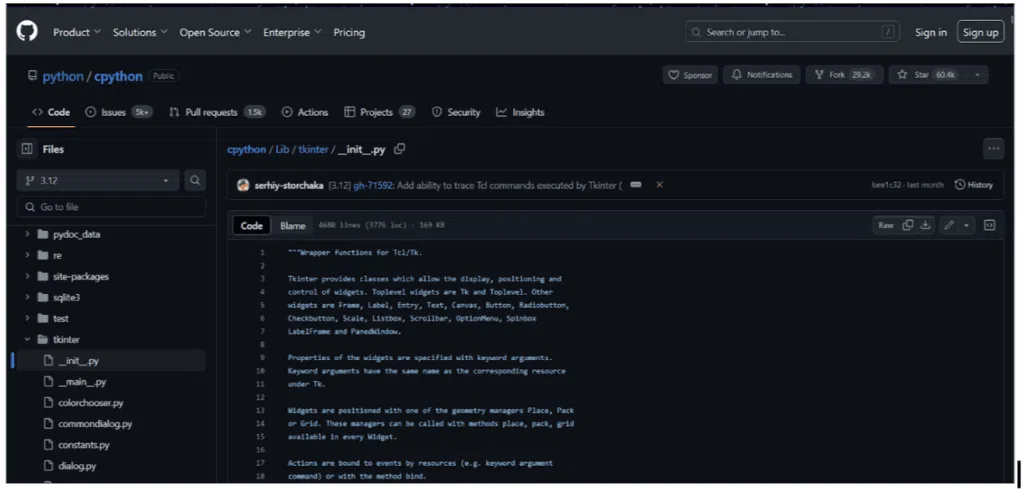Click the Sign up button

pyautogui.click(x=980, y=32)
